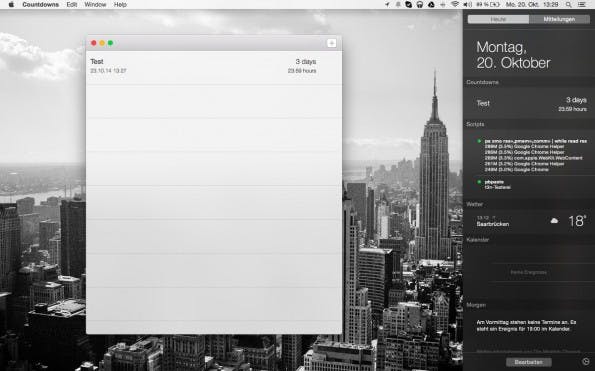Image resolution: width=595 pixels, height=371 pixels.
Task: Click the 18° temperature reading
Action: (x=577, y=221)
